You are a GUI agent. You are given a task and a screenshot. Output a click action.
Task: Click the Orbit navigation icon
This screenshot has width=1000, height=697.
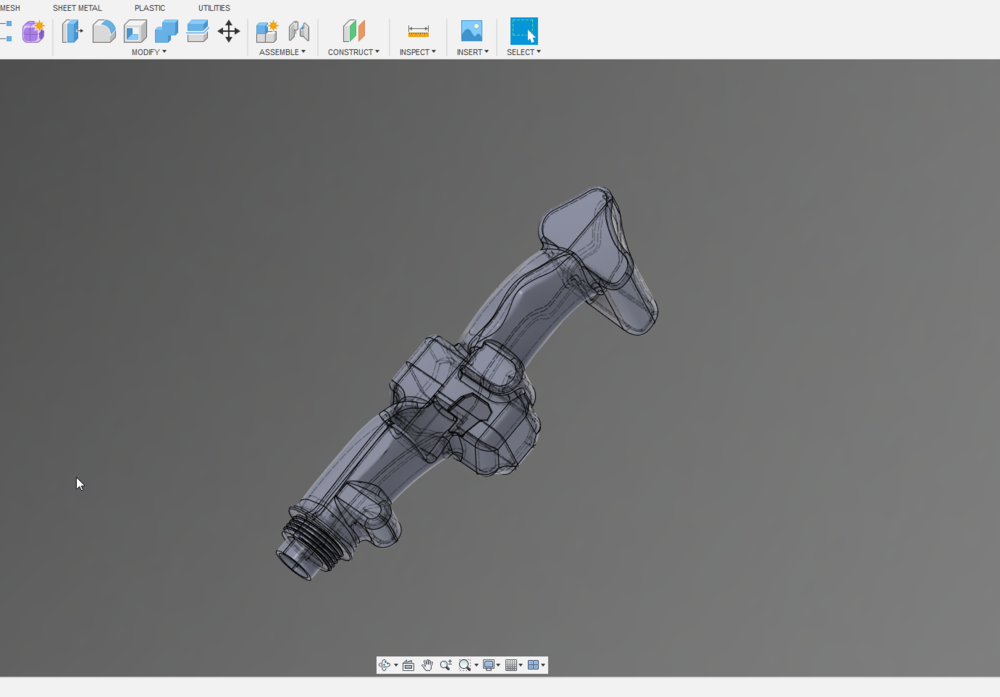coord(384,665)
